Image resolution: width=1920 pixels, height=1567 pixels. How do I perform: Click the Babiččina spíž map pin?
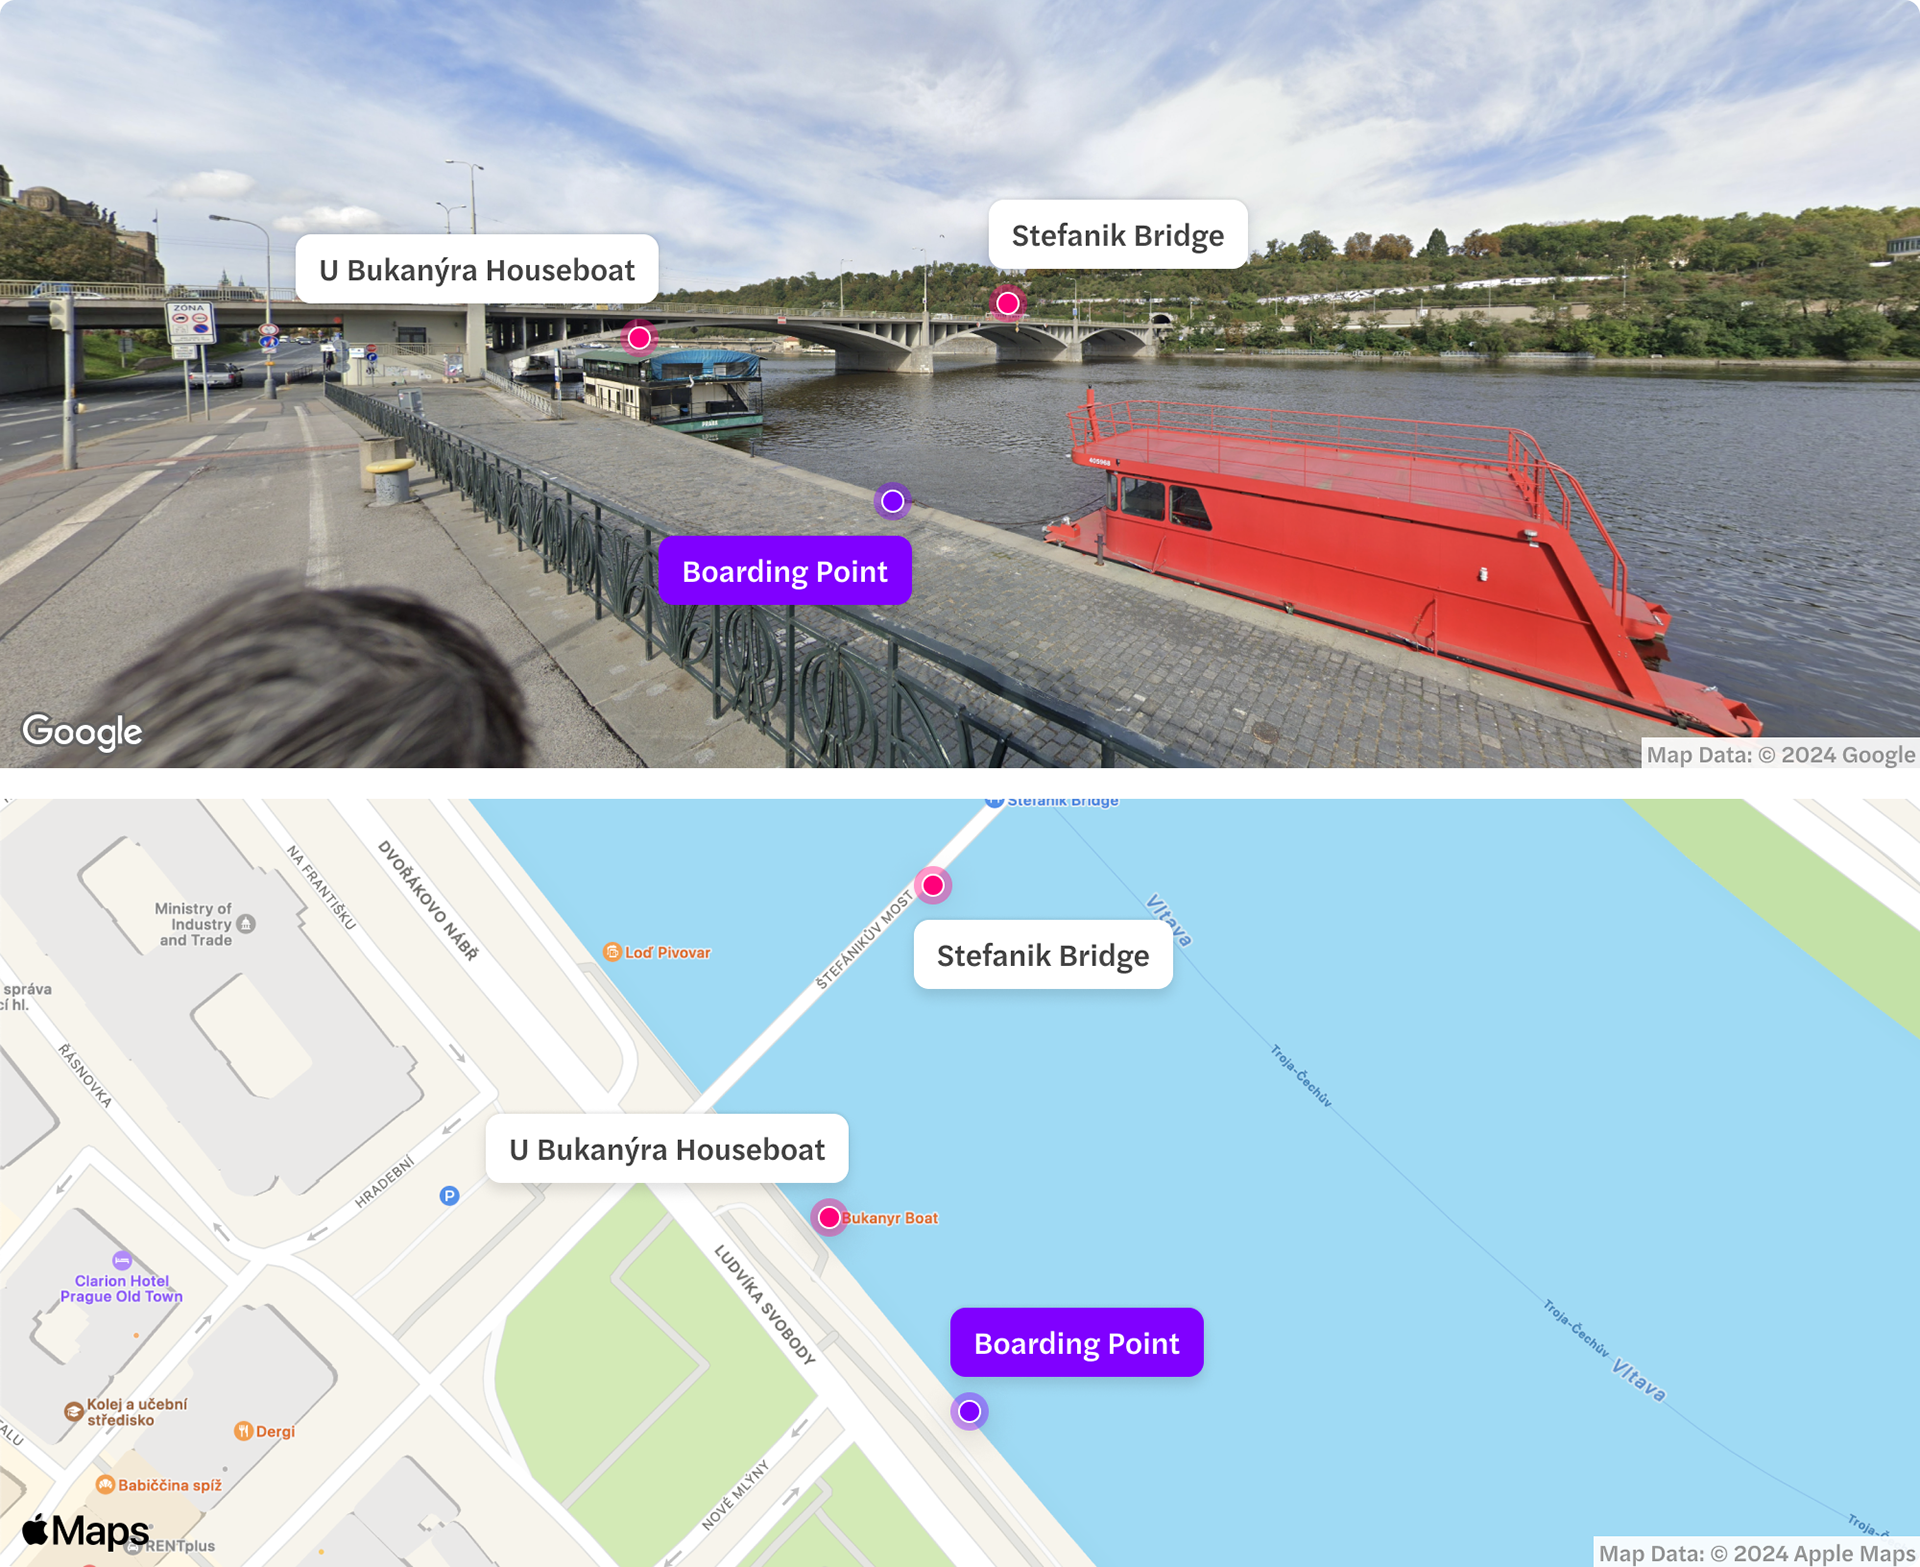click(x=105, y=1485)
